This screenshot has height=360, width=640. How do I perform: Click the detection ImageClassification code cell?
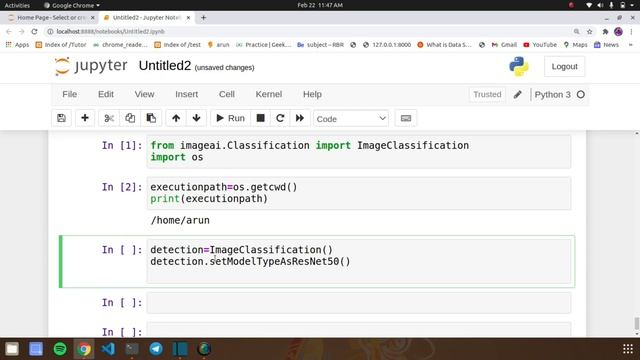click(359, 261)
